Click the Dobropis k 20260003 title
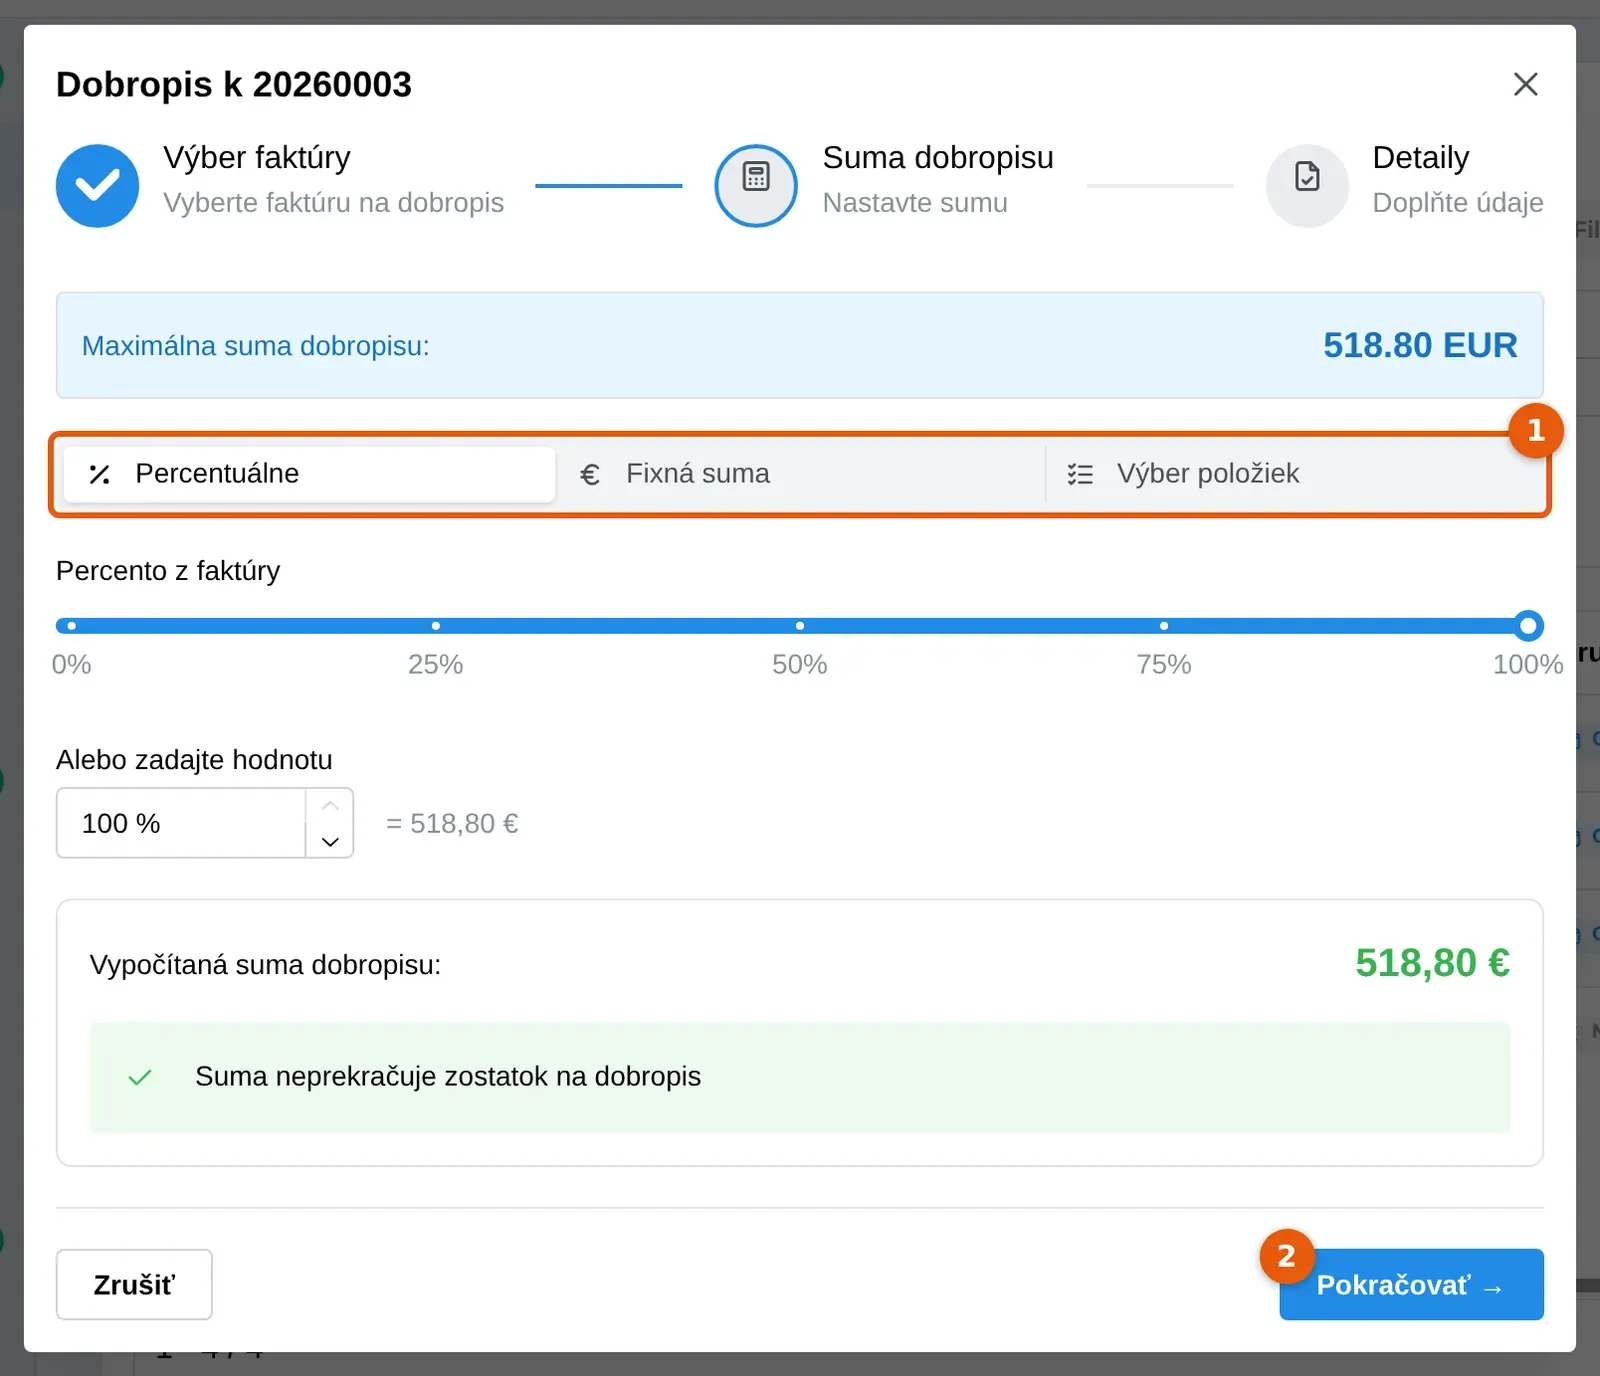Screen dimensions: 1600x1376 tap(234, 84)
